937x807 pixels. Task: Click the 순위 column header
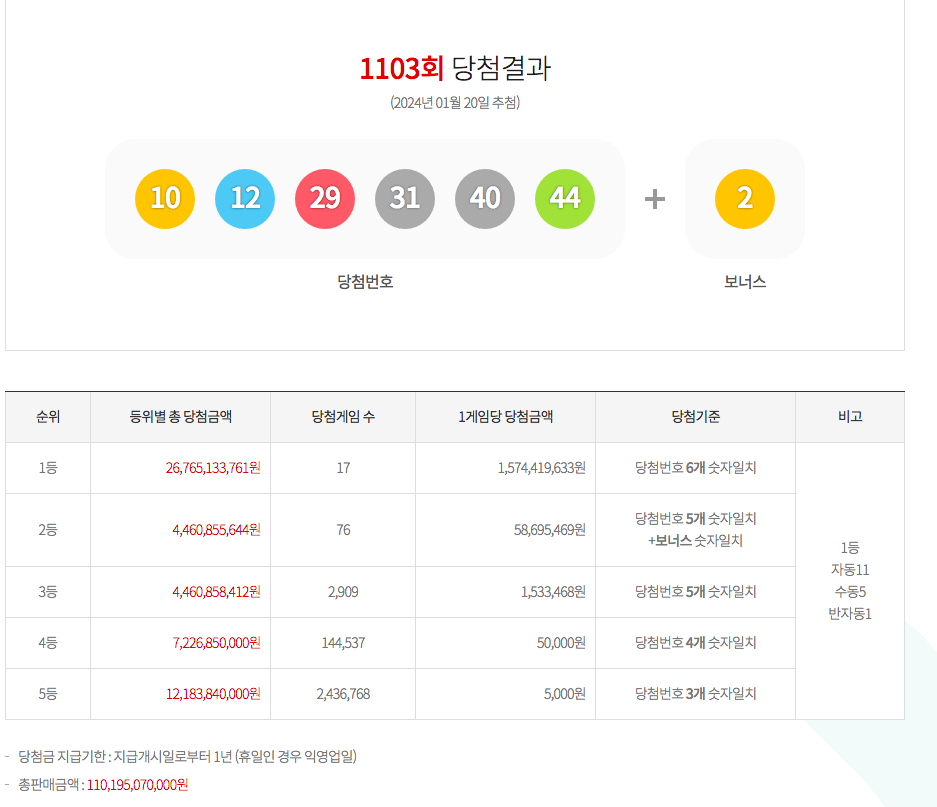click(48, 417)
